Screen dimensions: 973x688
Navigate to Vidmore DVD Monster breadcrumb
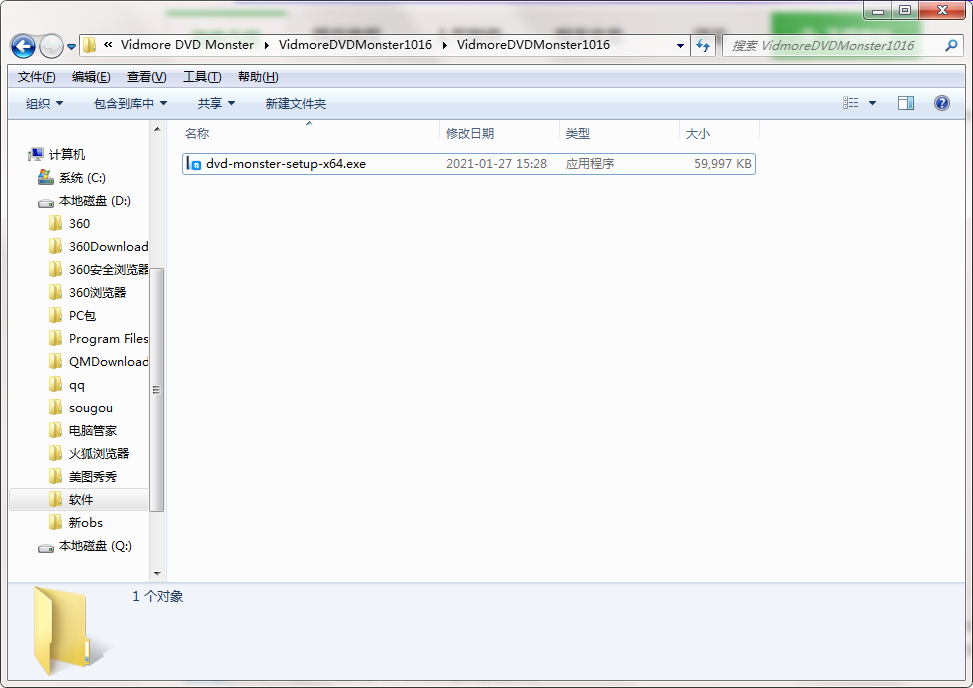click(187, 45)
